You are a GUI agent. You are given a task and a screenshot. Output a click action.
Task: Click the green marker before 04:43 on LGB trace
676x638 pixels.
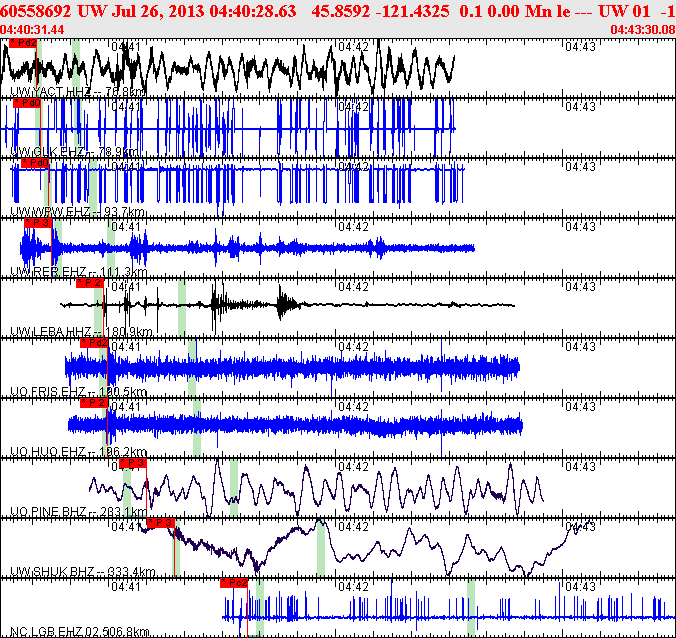point(471,607)
